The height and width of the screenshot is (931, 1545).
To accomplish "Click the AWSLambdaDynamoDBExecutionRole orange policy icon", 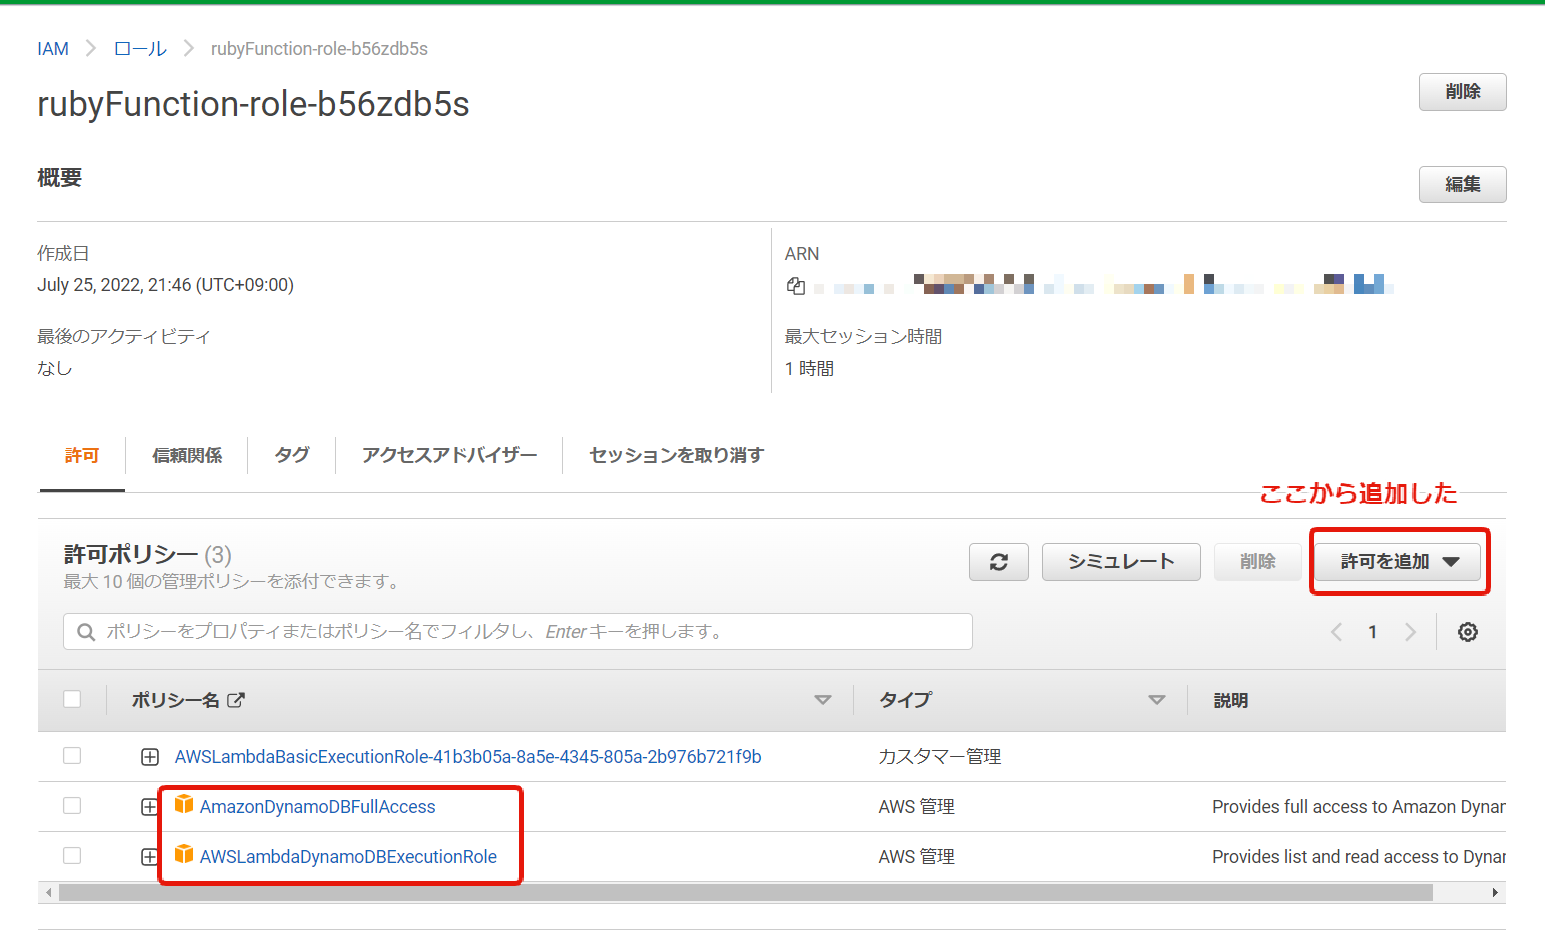I will click(184, 854).
